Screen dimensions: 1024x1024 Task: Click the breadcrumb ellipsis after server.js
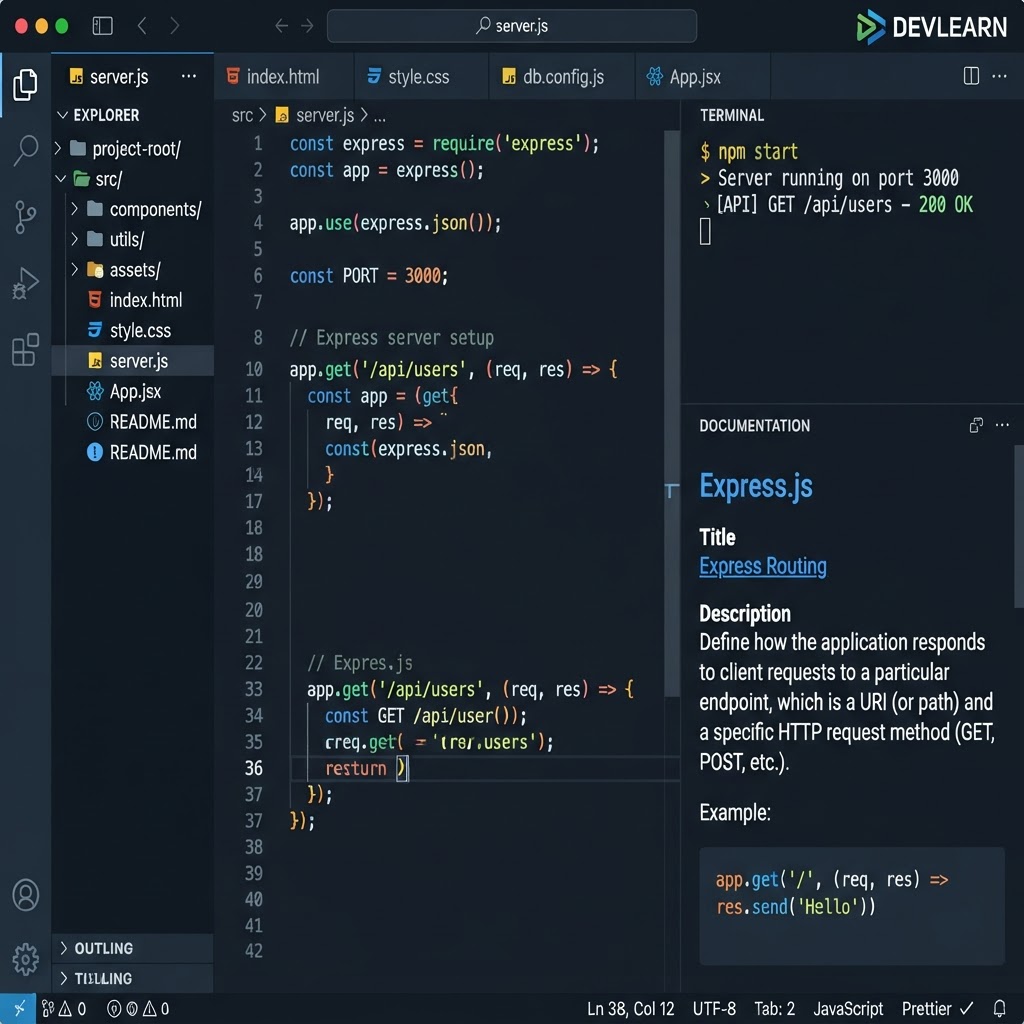click(379, 116)
